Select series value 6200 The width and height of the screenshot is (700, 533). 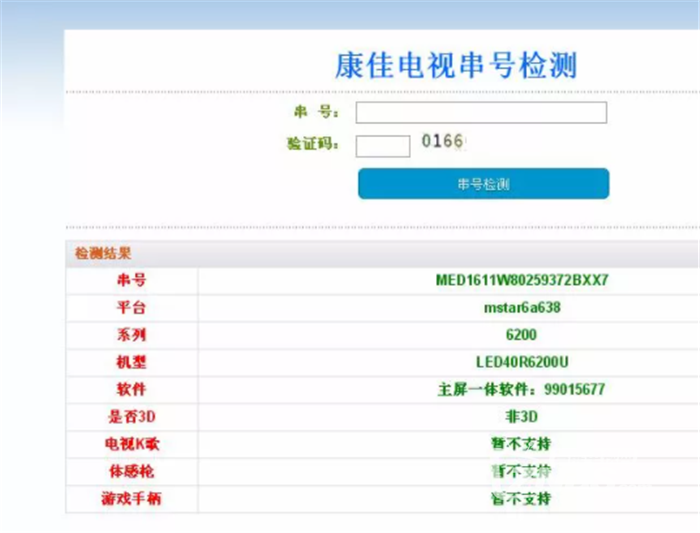[x=521, y=335]
